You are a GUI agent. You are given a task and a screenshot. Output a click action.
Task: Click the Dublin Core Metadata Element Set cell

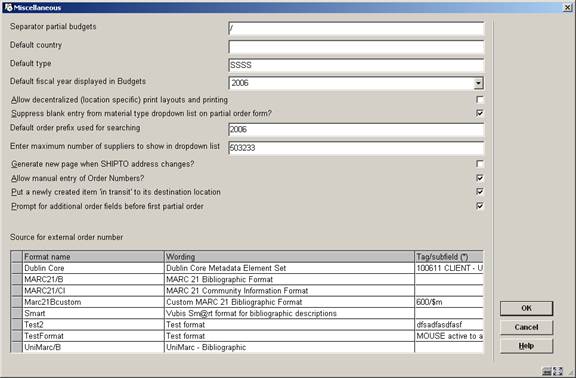(289, 268)
